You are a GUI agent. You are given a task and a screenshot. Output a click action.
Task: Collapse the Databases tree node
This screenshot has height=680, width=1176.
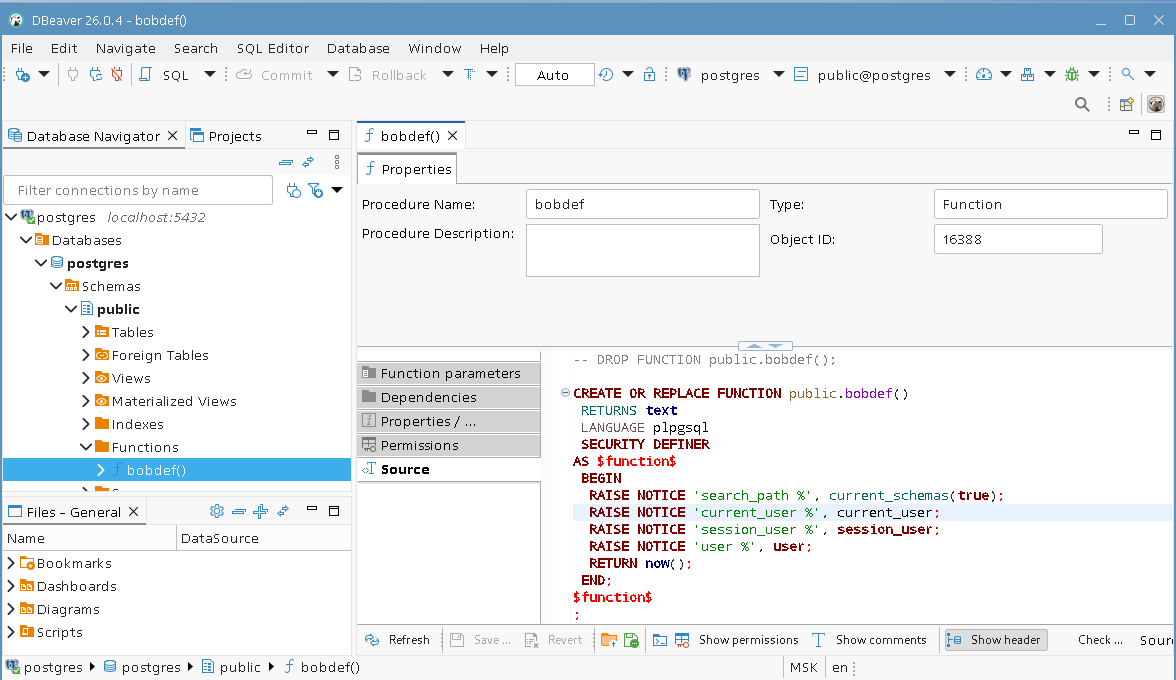[x=26, y=240]
